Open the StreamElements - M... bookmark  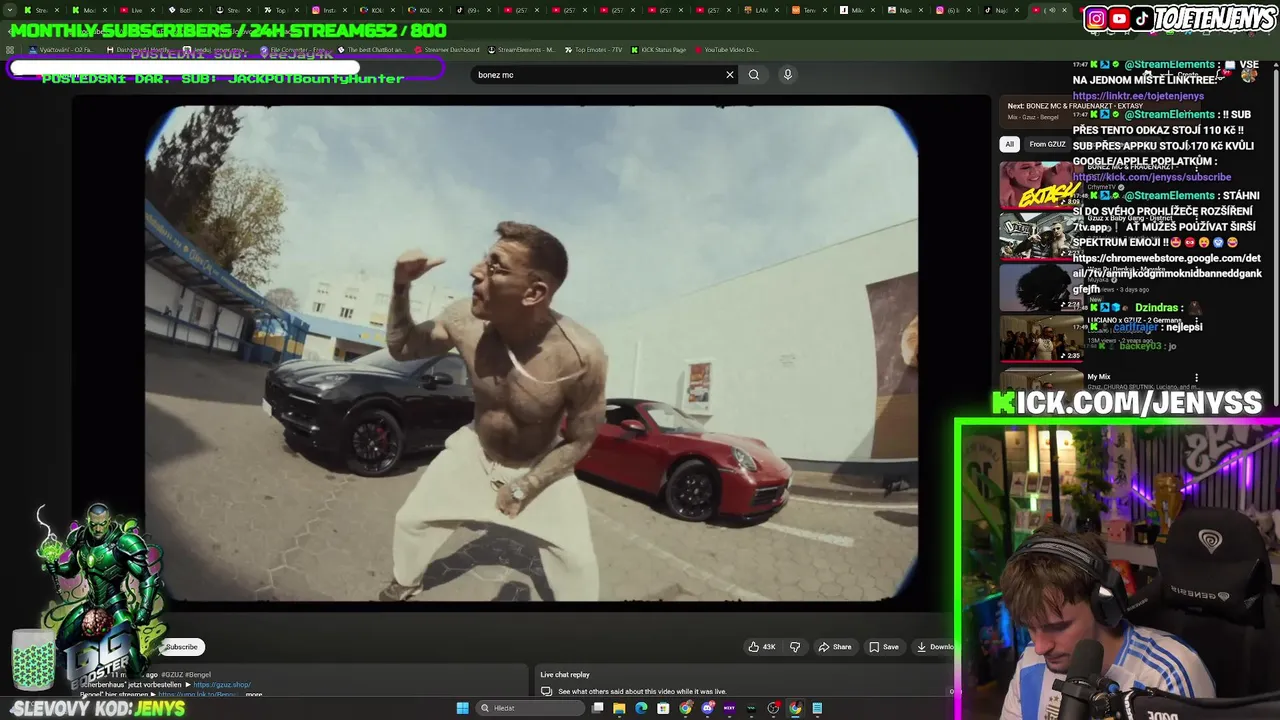[521, 50]
